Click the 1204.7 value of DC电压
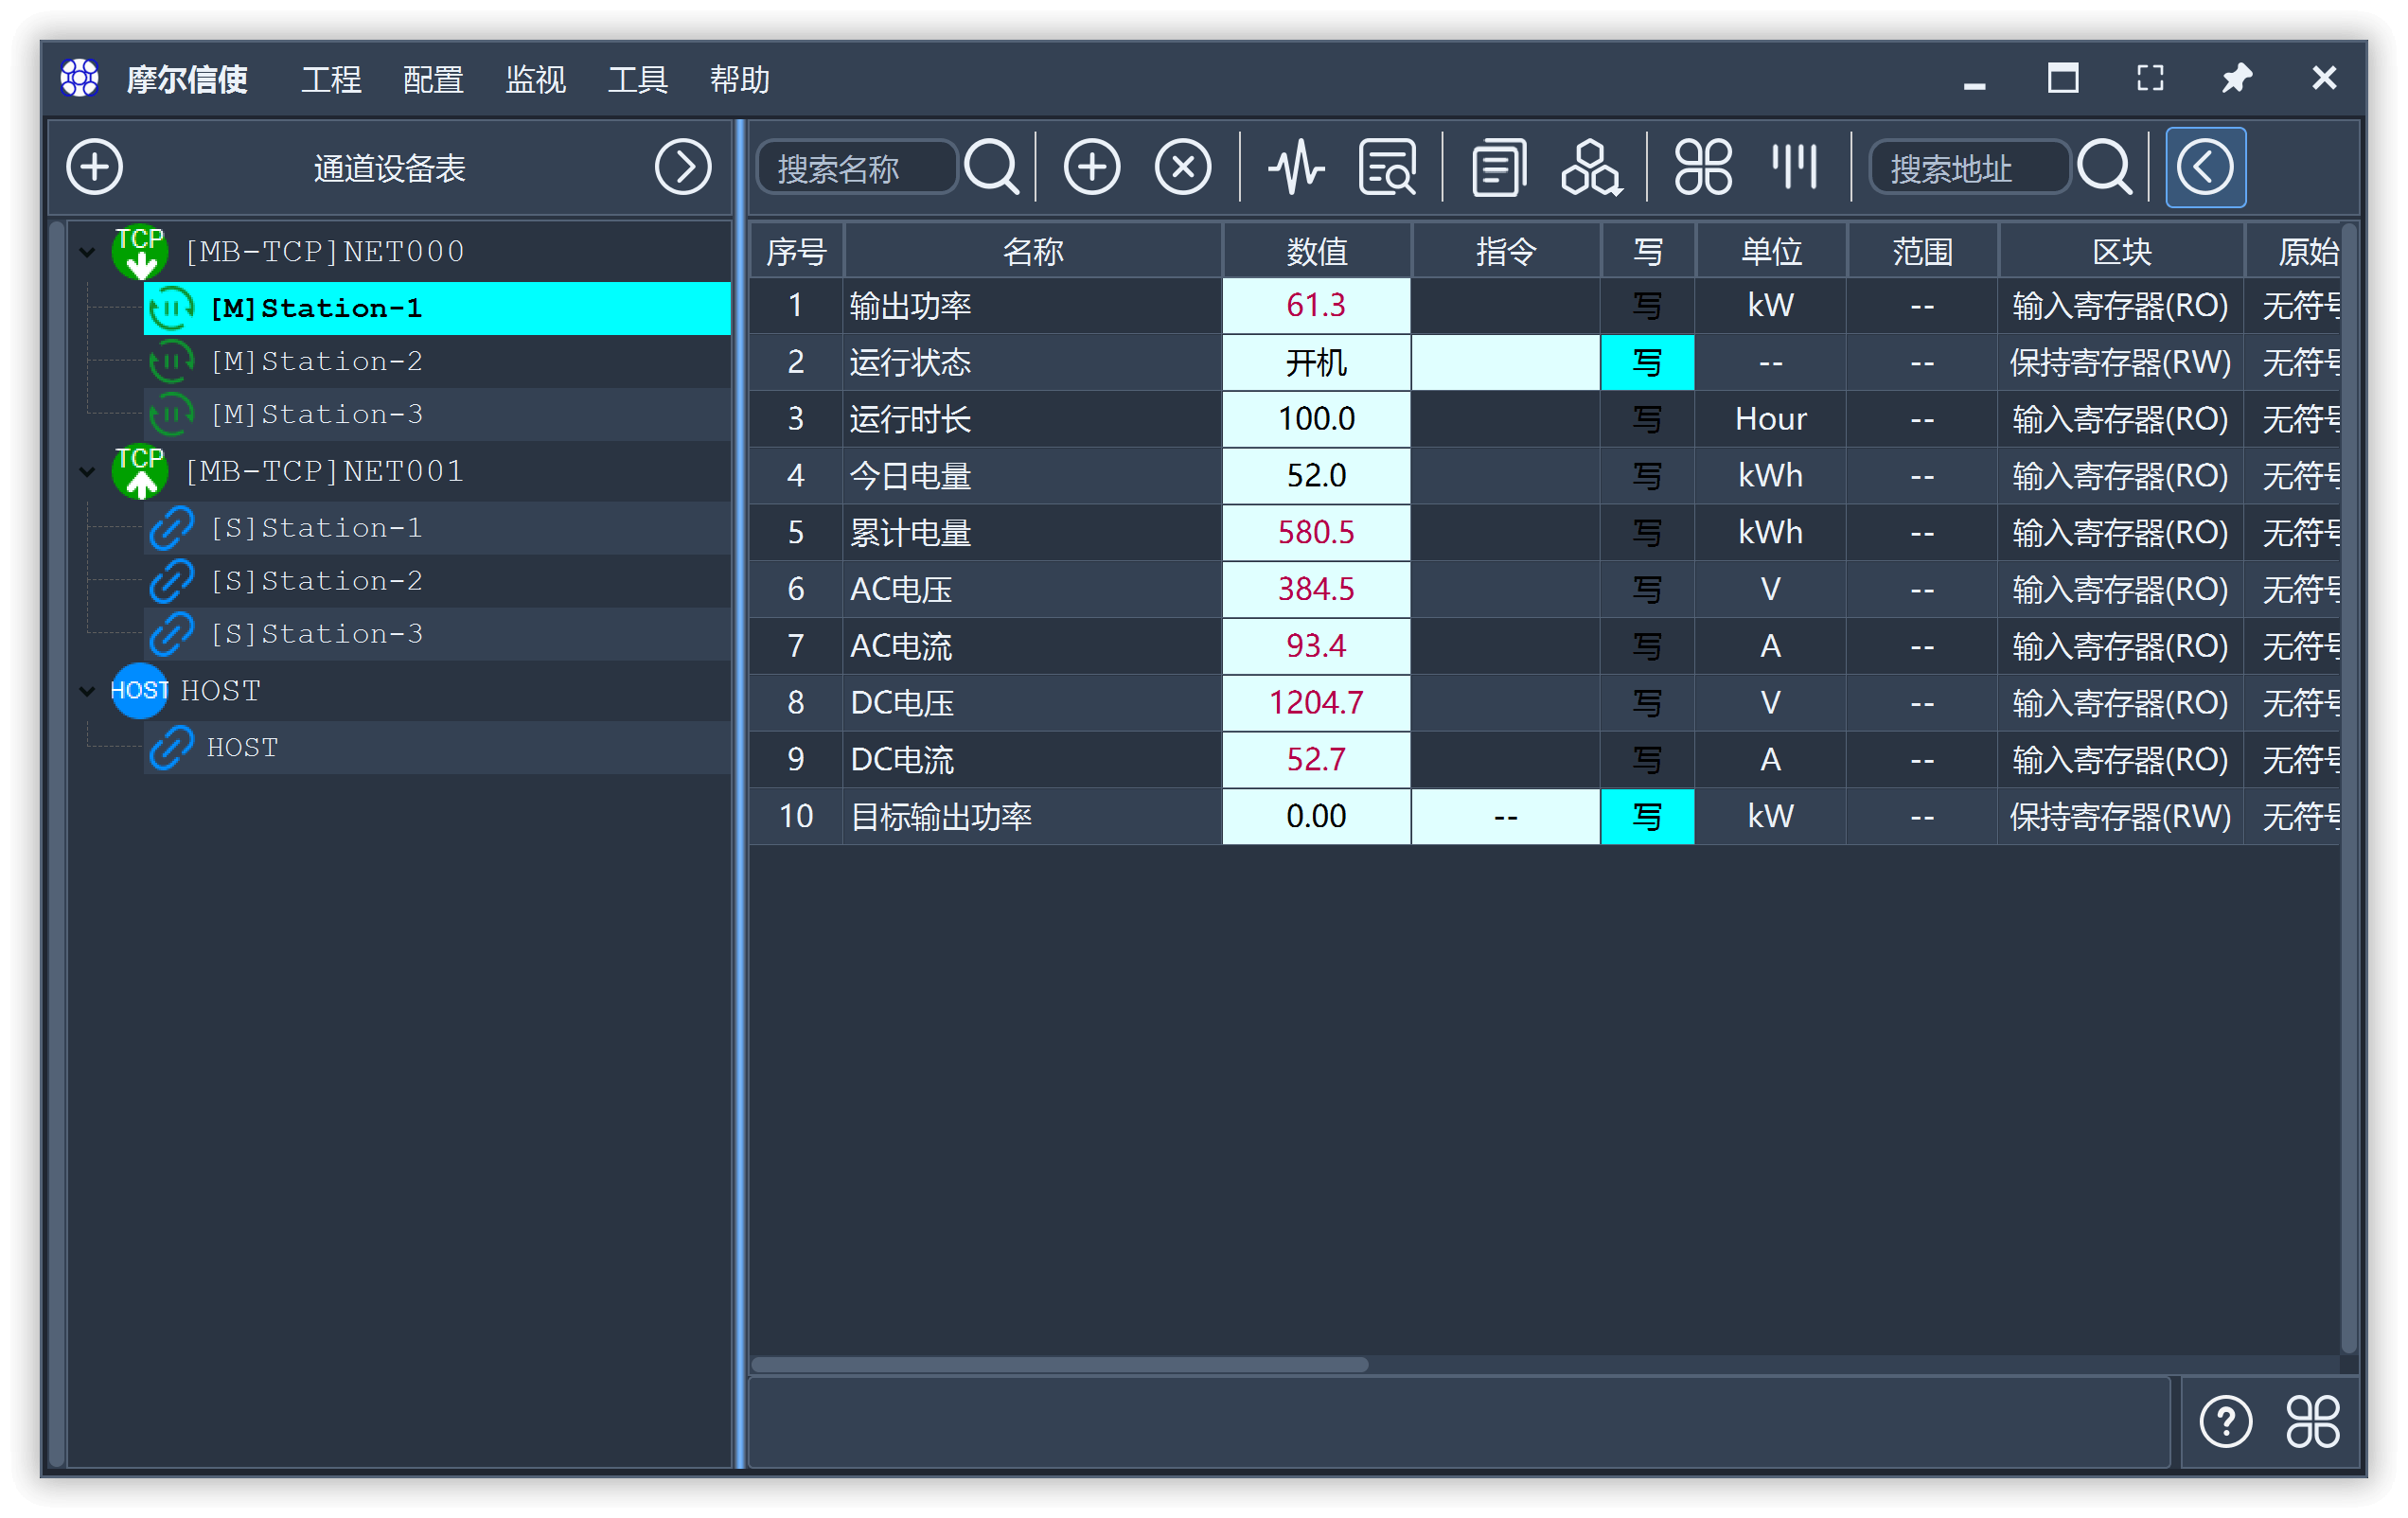 tap(1316, 703)
